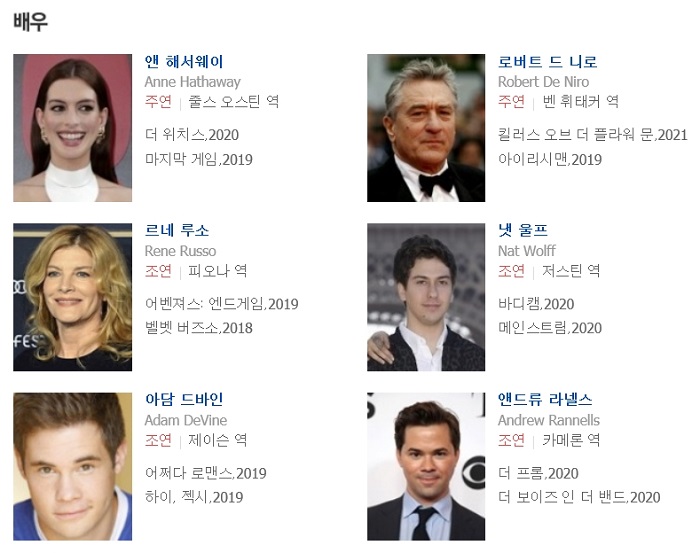
Task: Open the film 아이리시맨, 2019
Action: tap(550, 159)
